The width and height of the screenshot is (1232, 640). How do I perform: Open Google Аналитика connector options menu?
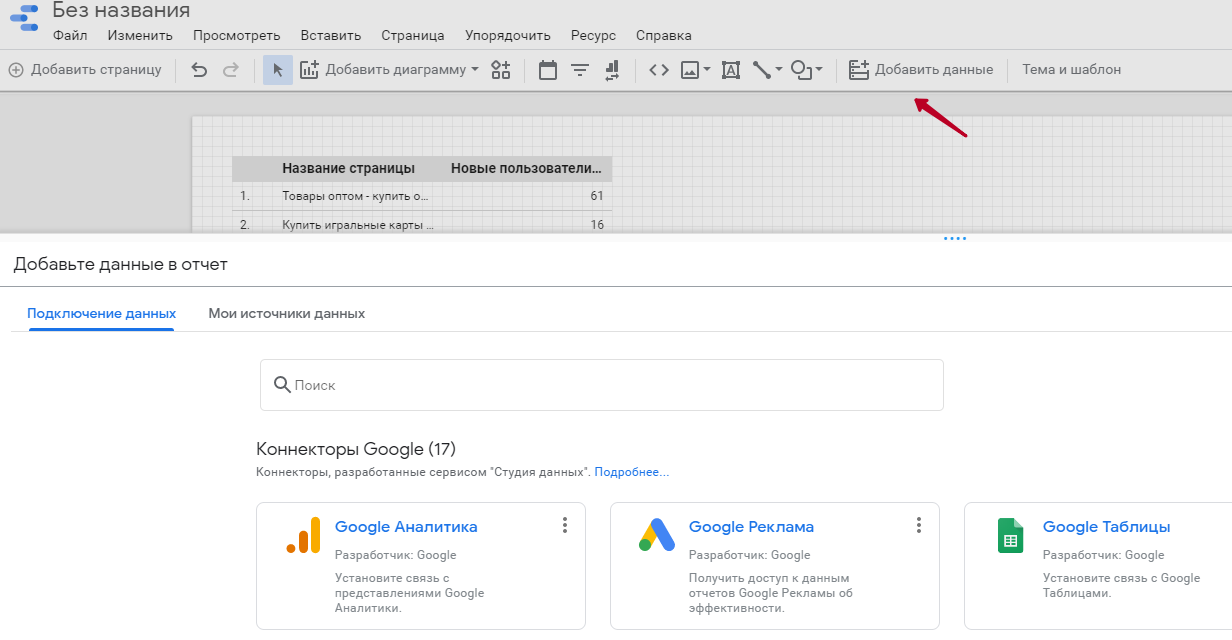[565, 526]
